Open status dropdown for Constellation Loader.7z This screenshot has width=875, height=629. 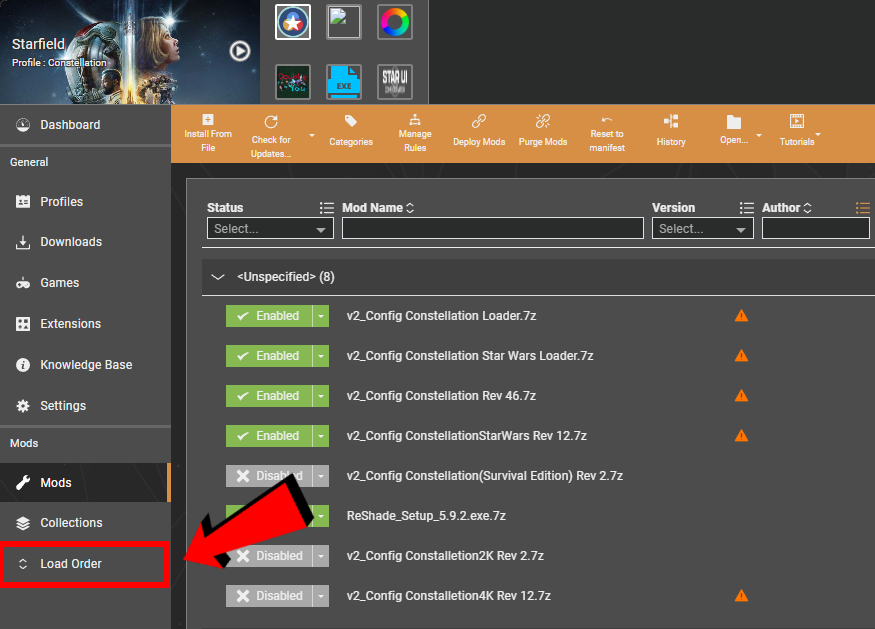point(321,316)
